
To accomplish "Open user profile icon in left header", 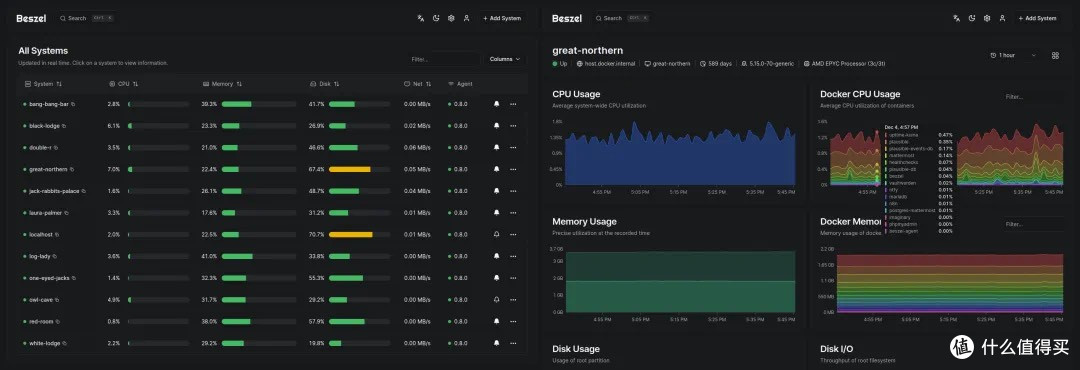I will point(466,19).
